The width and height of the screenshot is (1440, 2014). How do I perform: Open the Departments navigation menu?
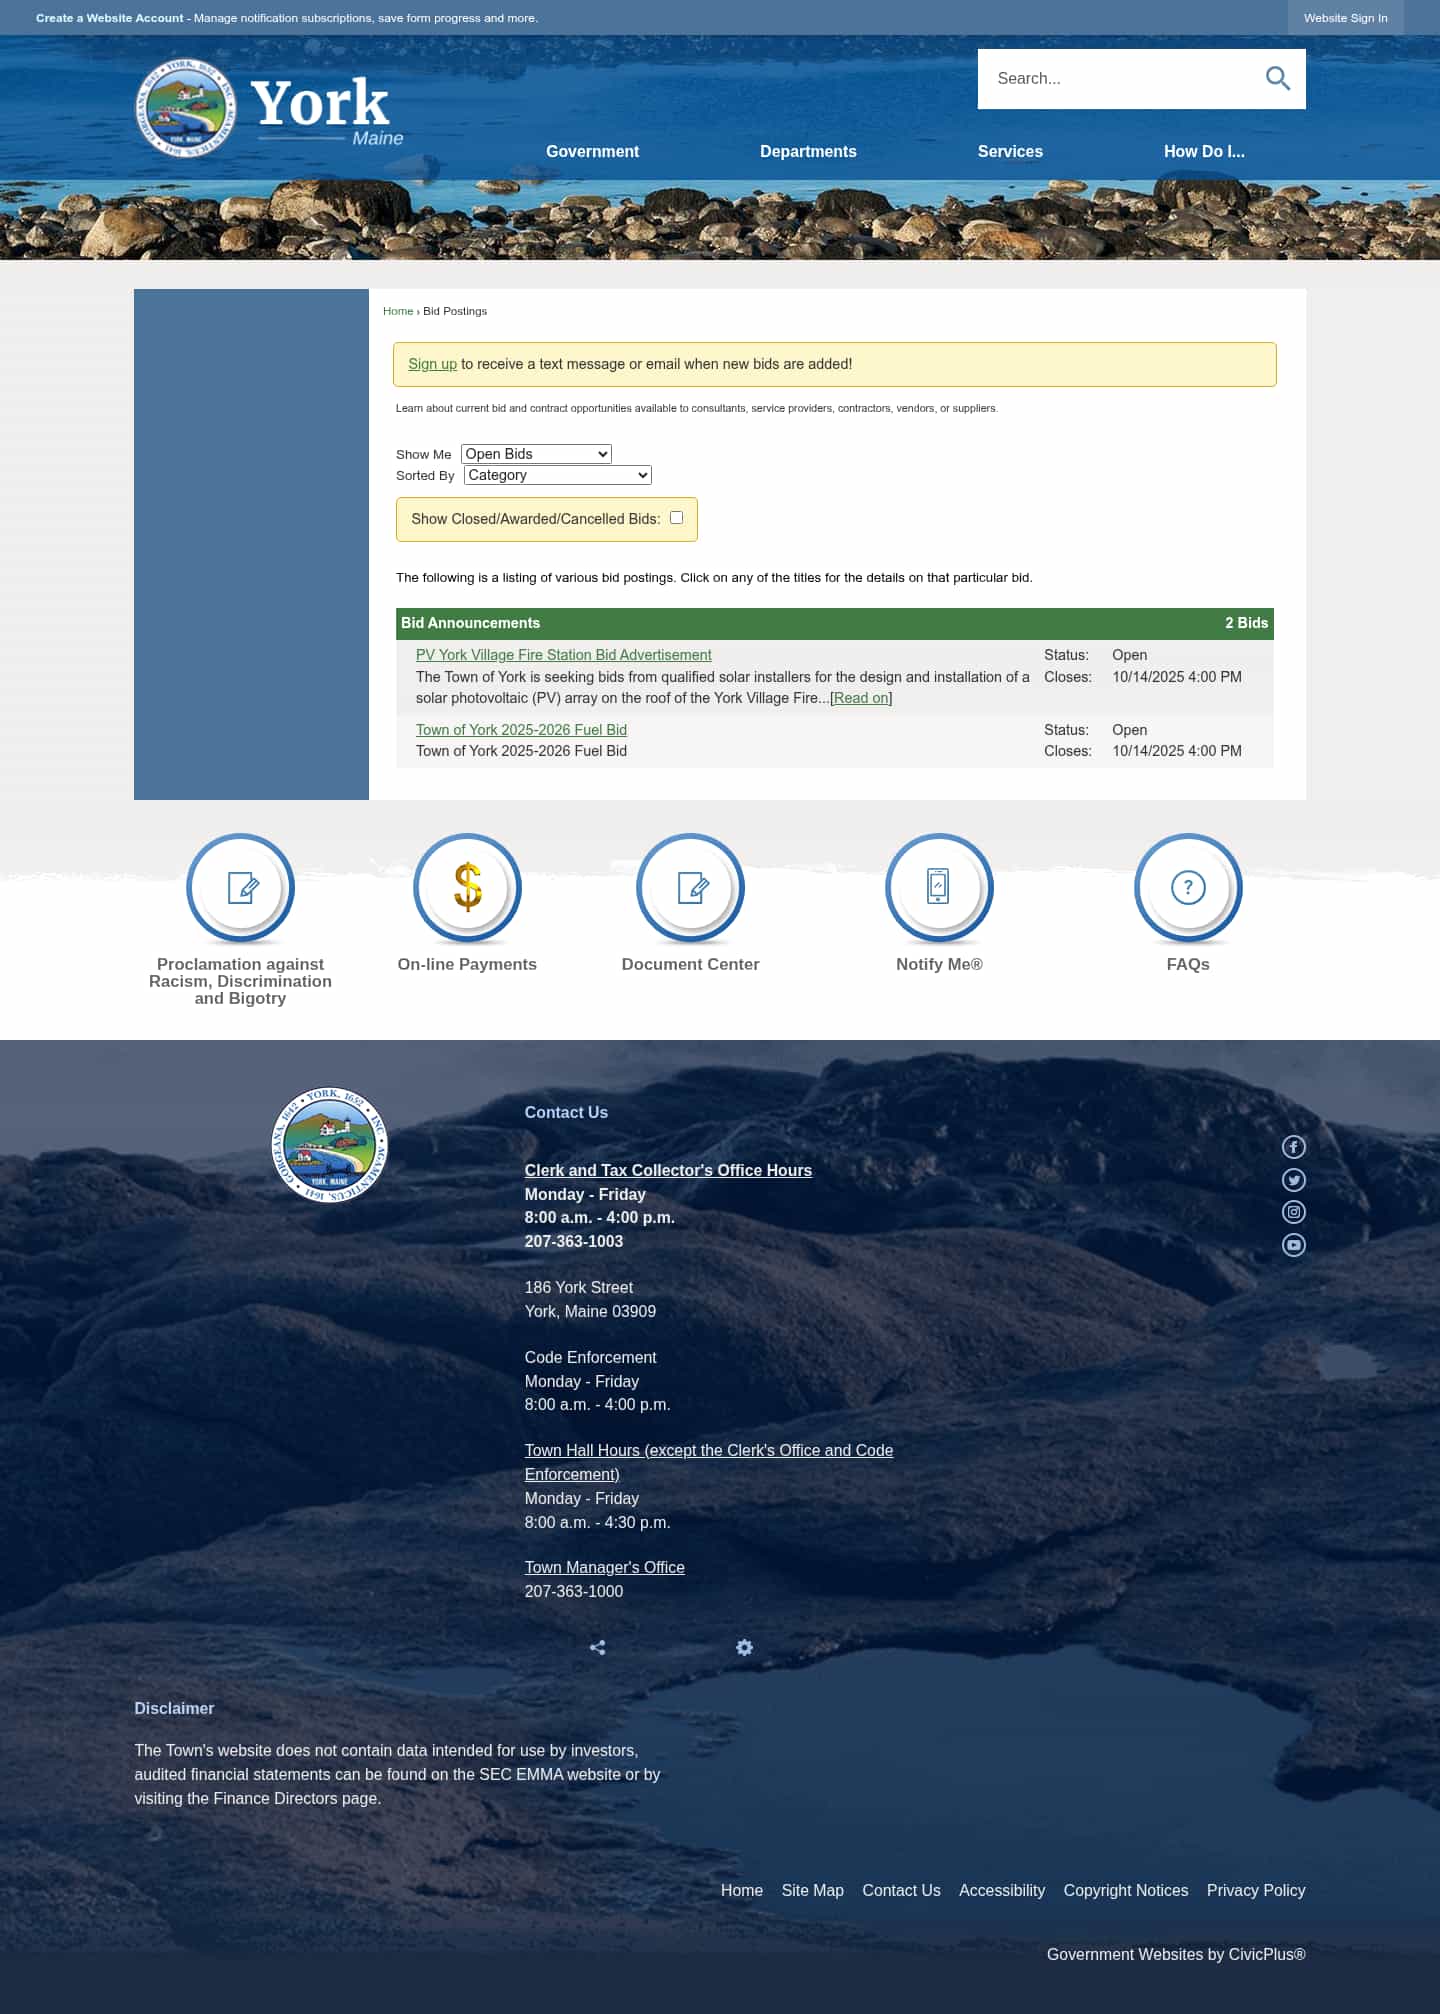(808, 152)
